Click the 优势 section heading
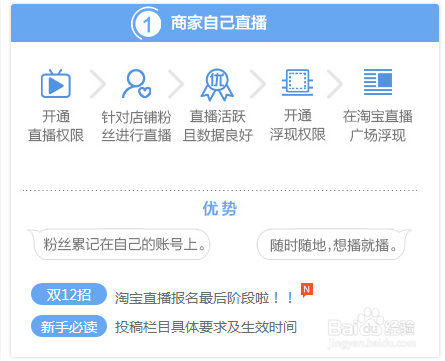This screenshot has height=361, width=445. [220, 209]
